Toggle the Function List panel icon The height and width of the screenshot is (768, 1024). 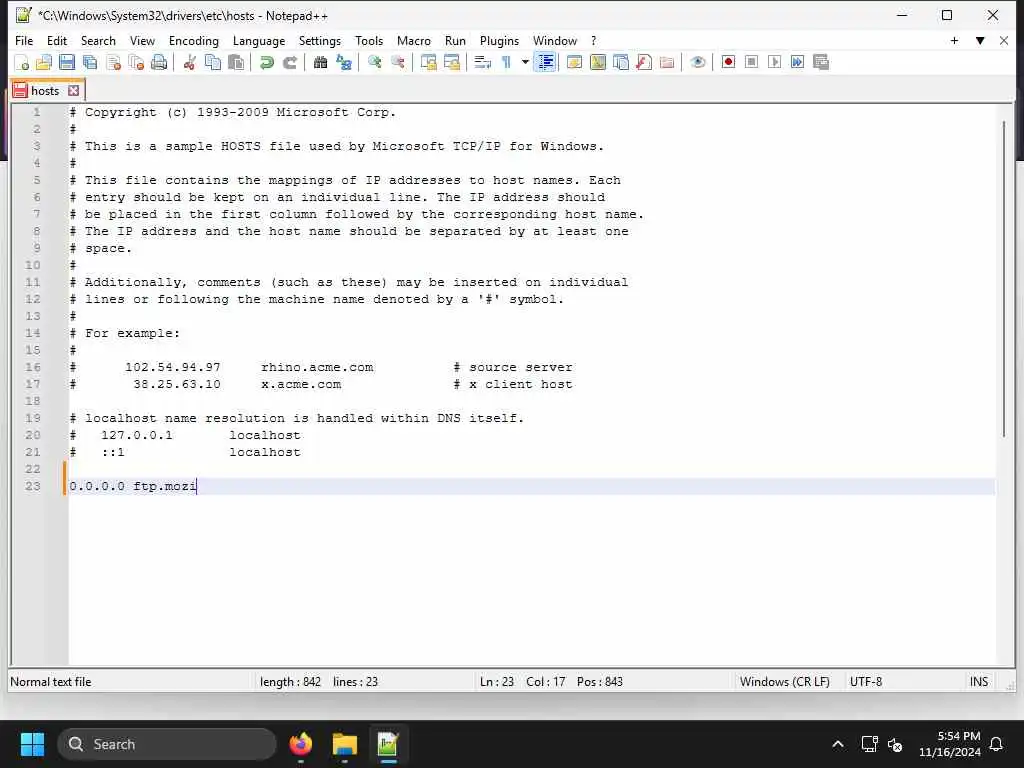pyautogui.click(x=644, y=63)
